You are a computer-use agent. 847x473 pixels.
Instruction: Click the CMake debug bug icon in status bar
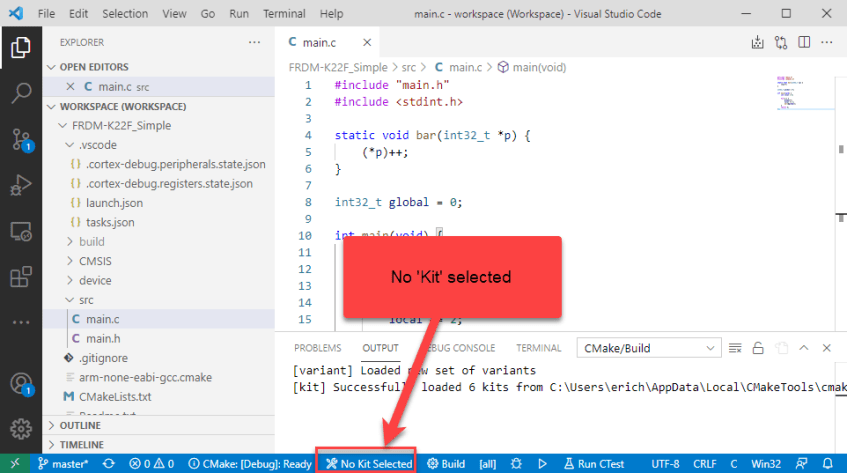(x=516, y=464)
